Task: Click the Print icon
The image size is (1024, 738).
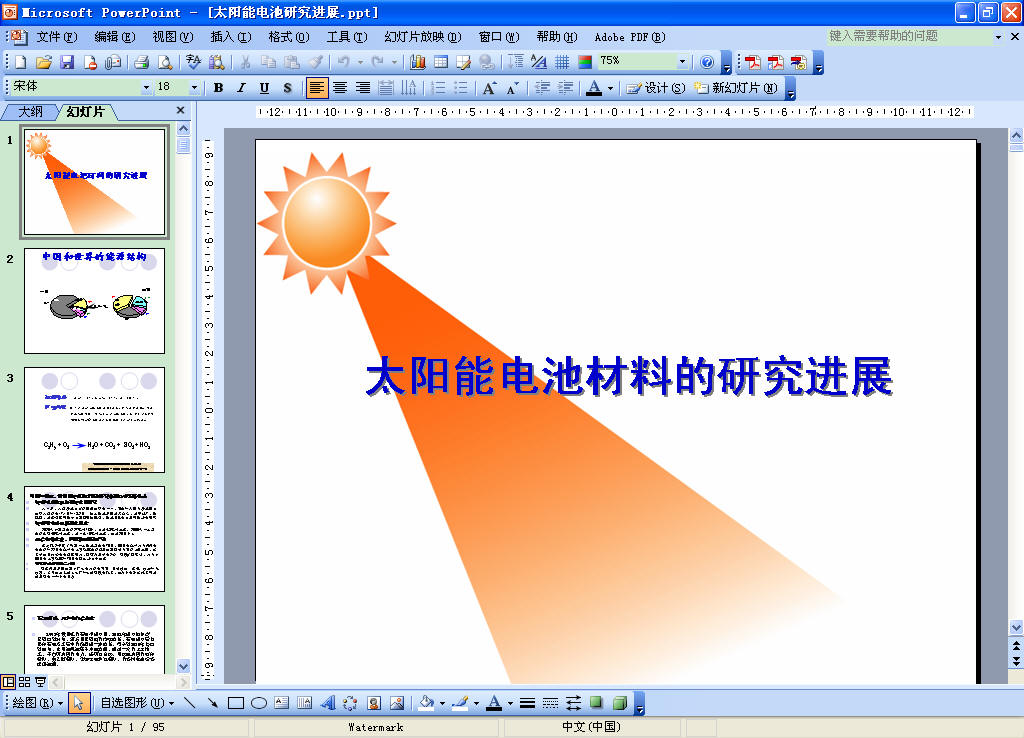Action: tap(141, 62)
